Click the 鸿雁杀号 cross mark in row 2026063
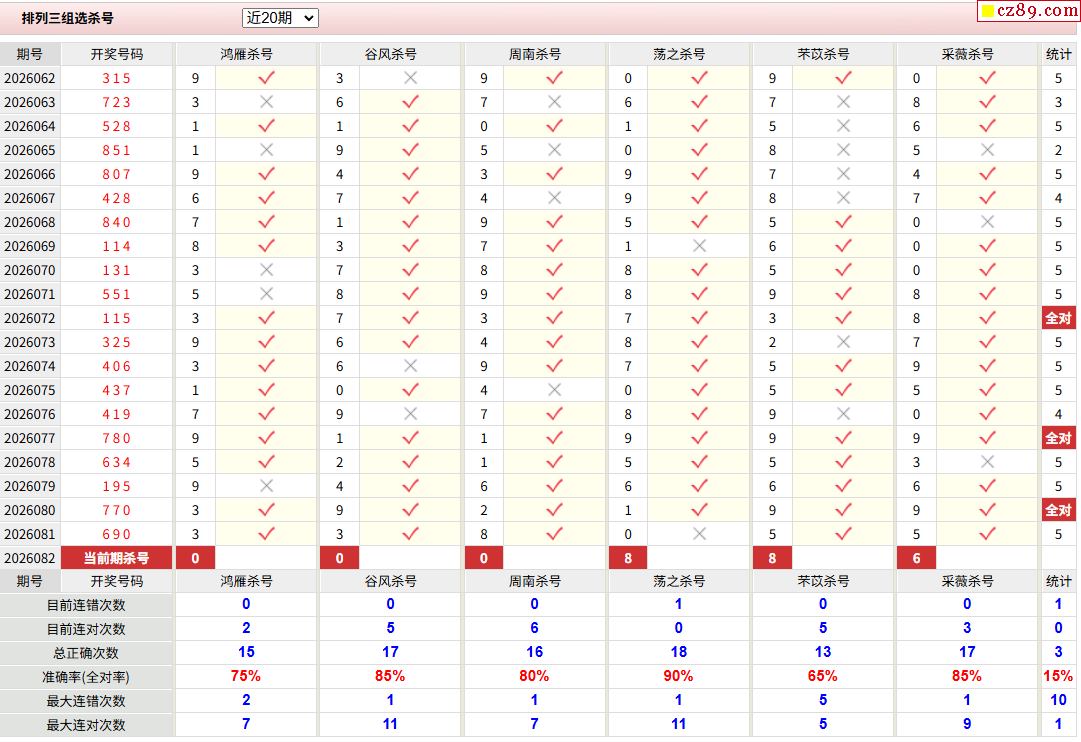Image resolution: width=1081 pixels, height=742 pixels. [x=266, y=102]
